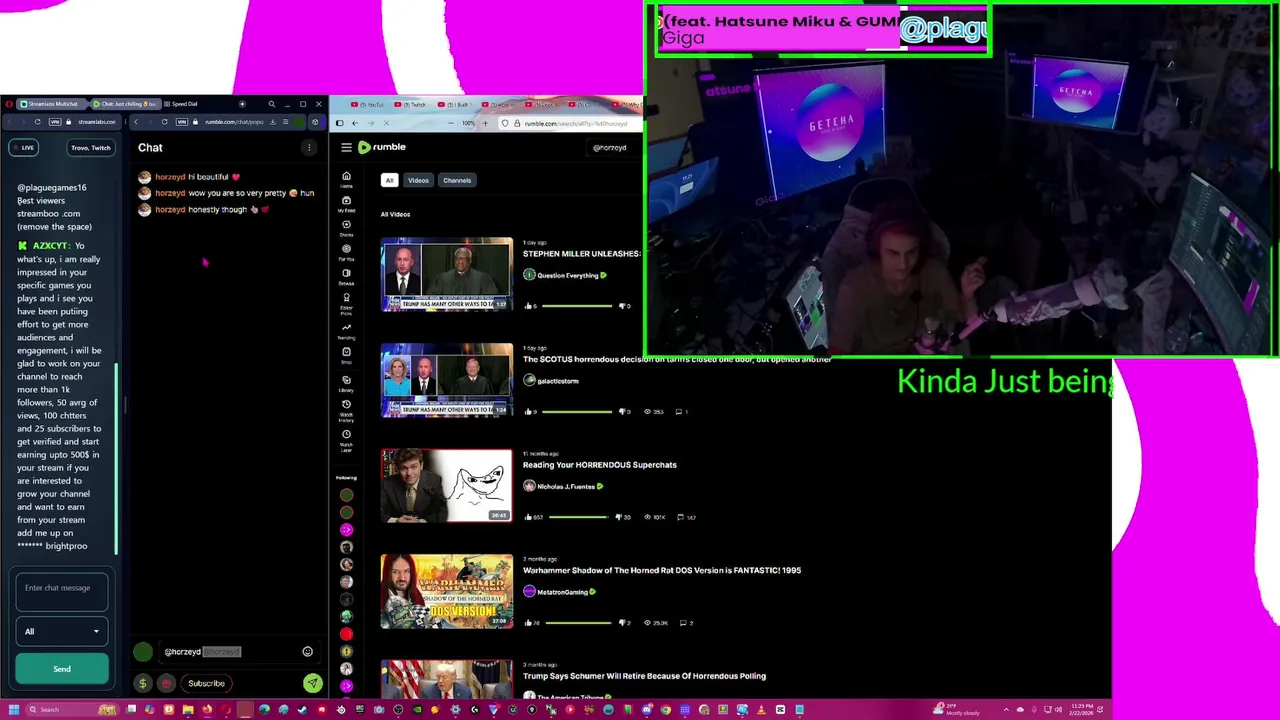Switch to Streamlabs Multichat tab
The height and width of the screenshot is (720, 1280).
pos(52,104)
